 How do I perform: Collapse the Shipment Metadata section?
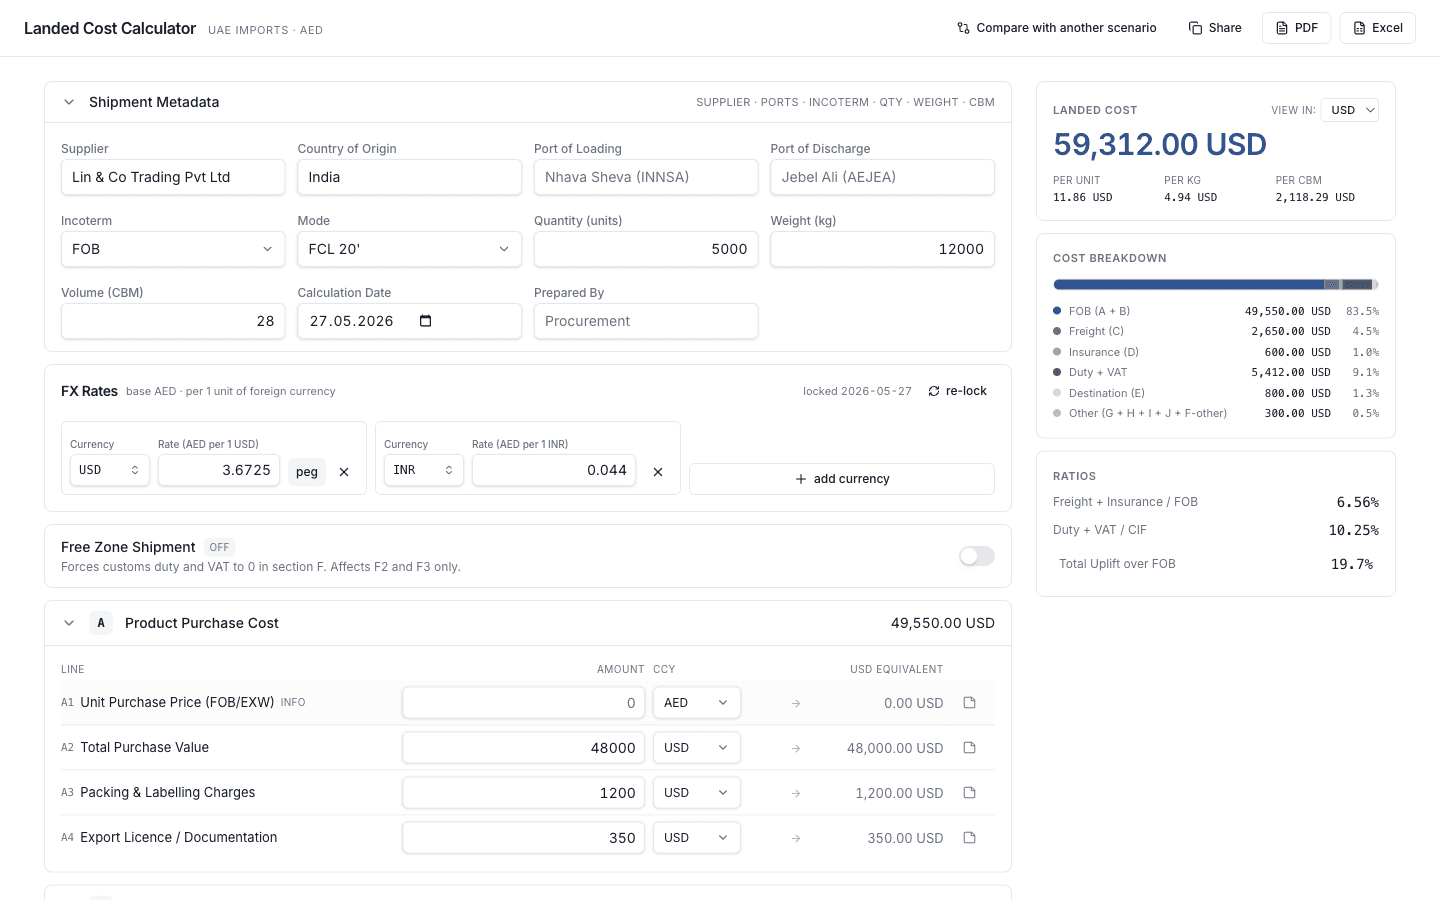pos(69,102)
